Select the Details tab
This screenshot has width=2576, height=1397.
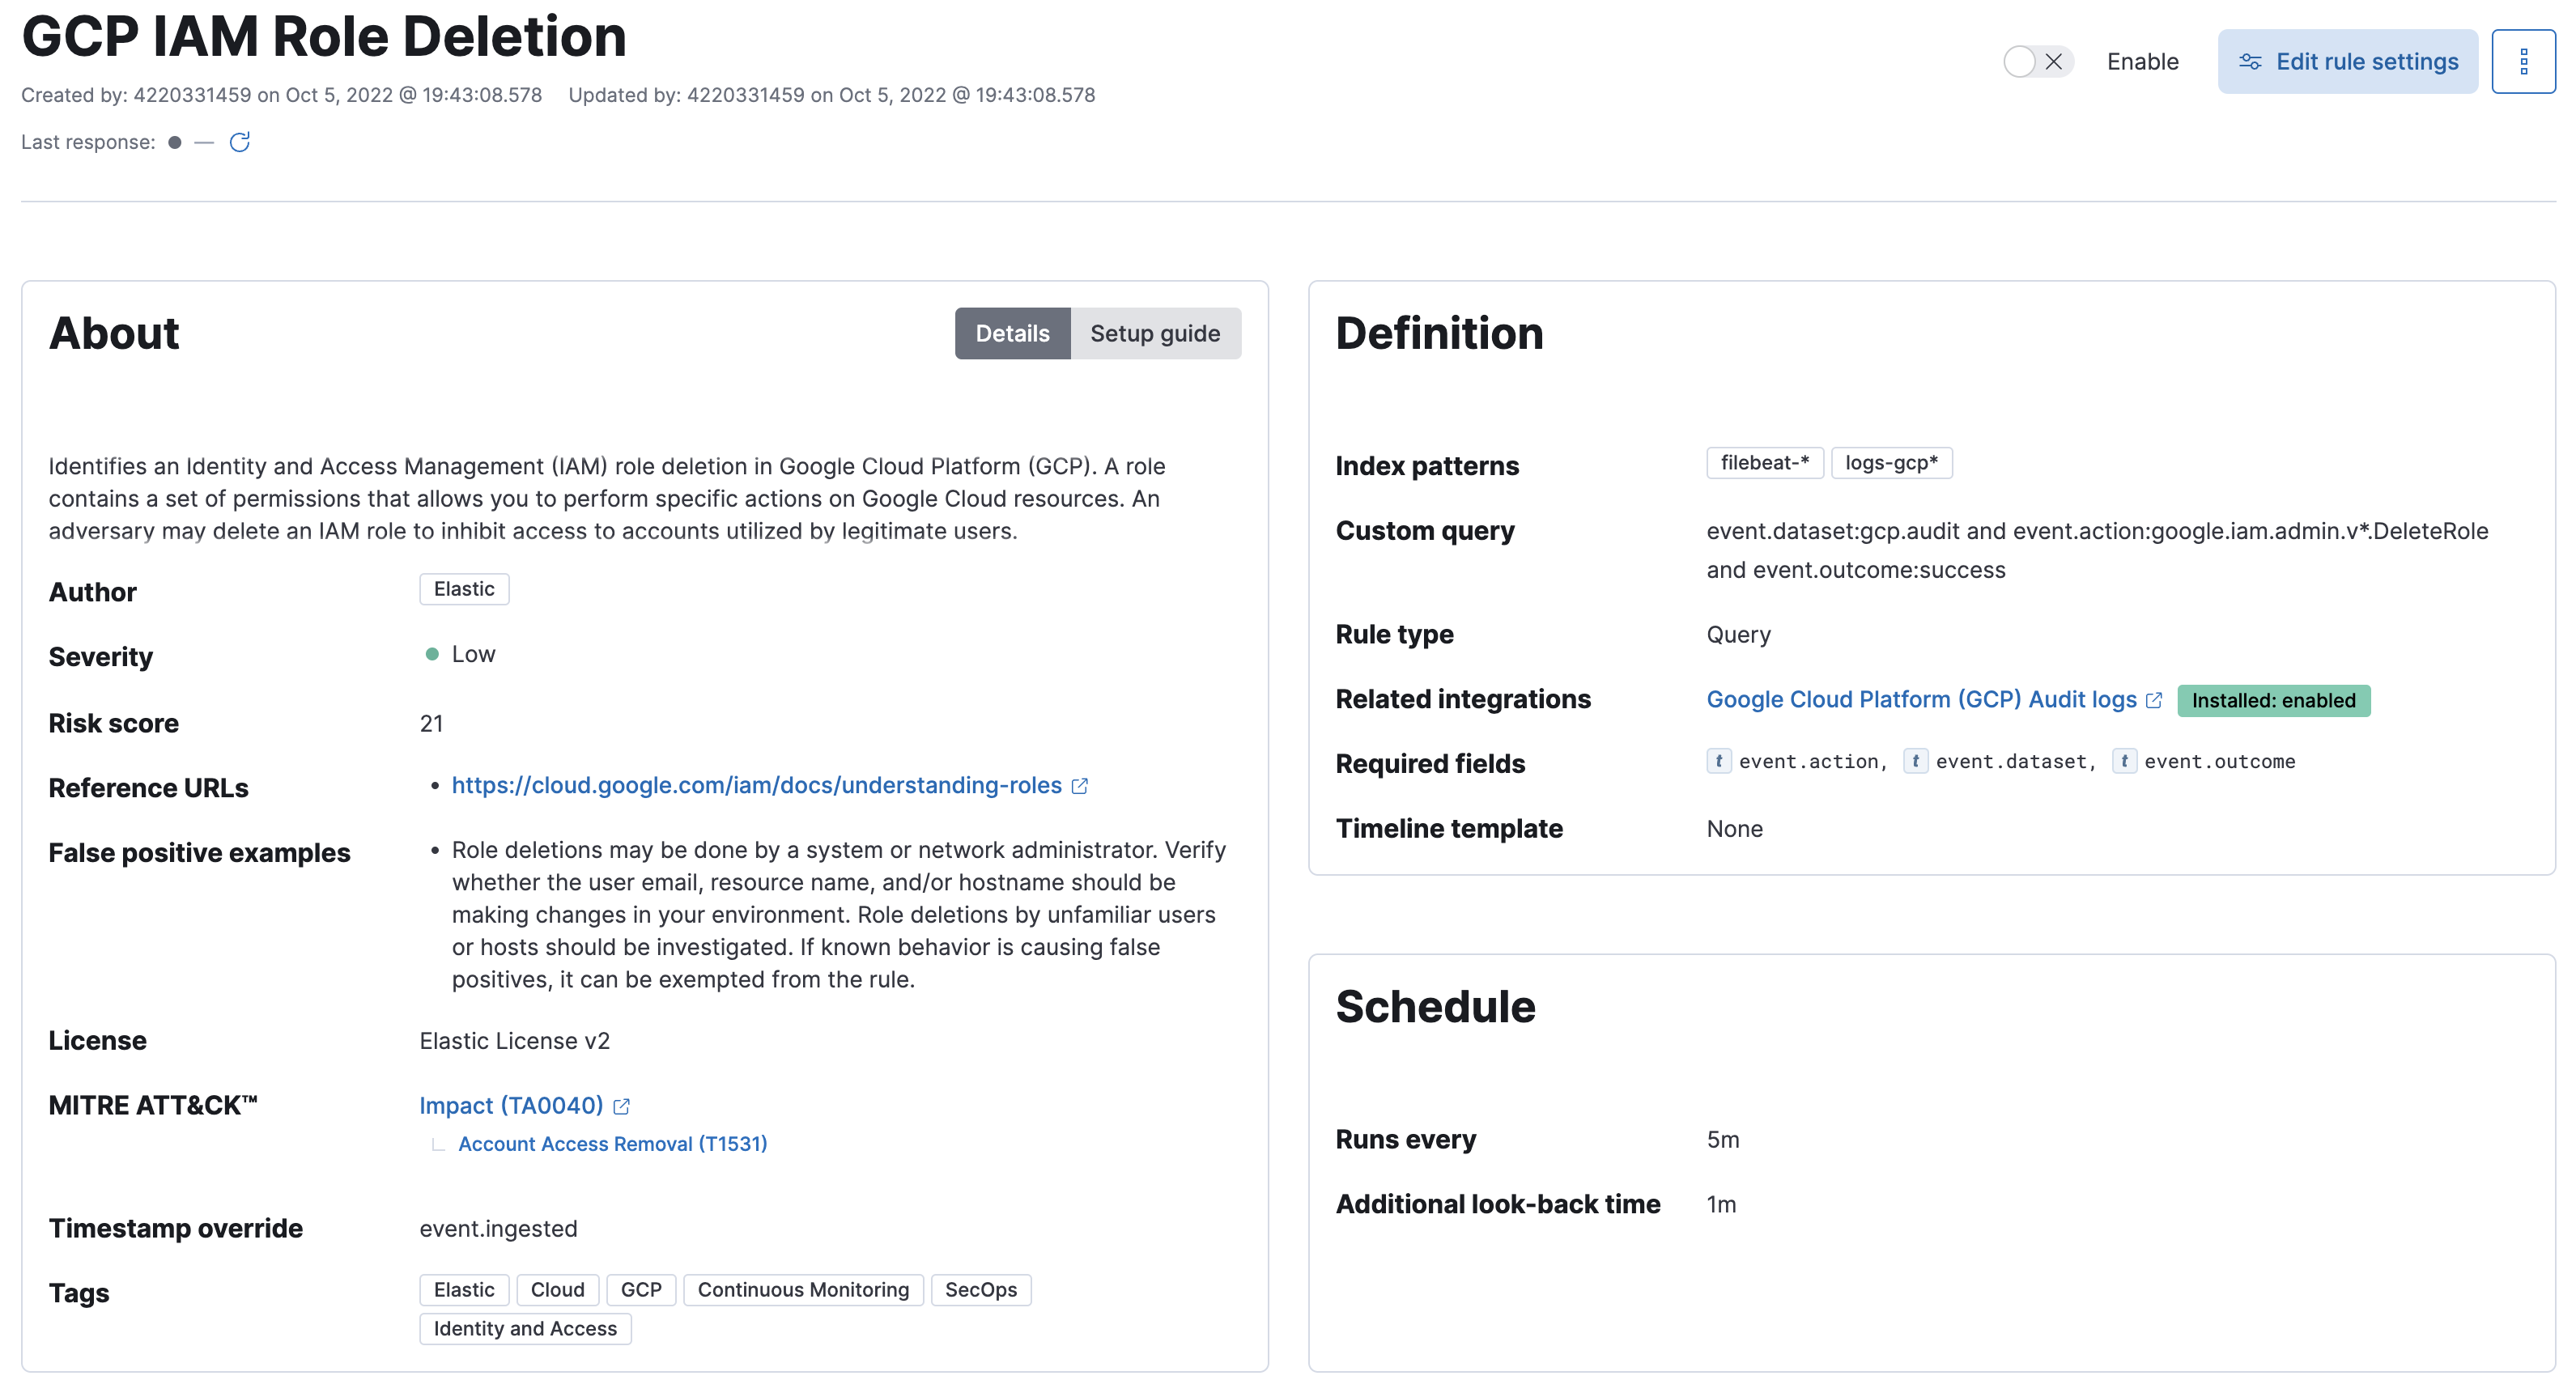pyautogui.click(x=1012, y=333)
